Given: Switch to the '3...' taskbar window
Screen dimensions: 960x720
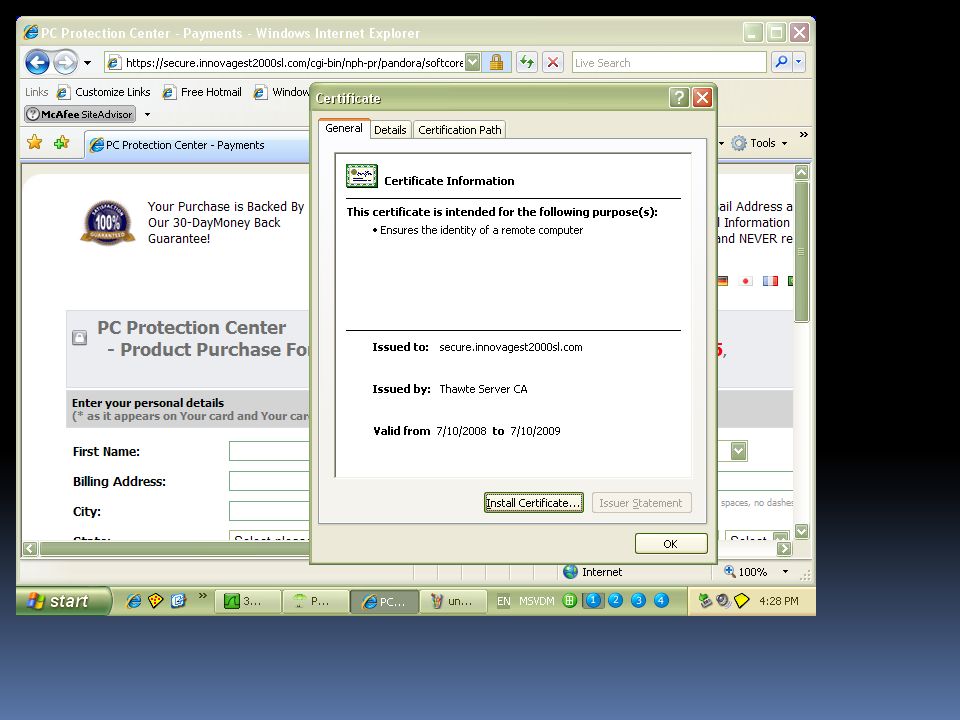Looking at the screenshot, I should coord(248,601).
